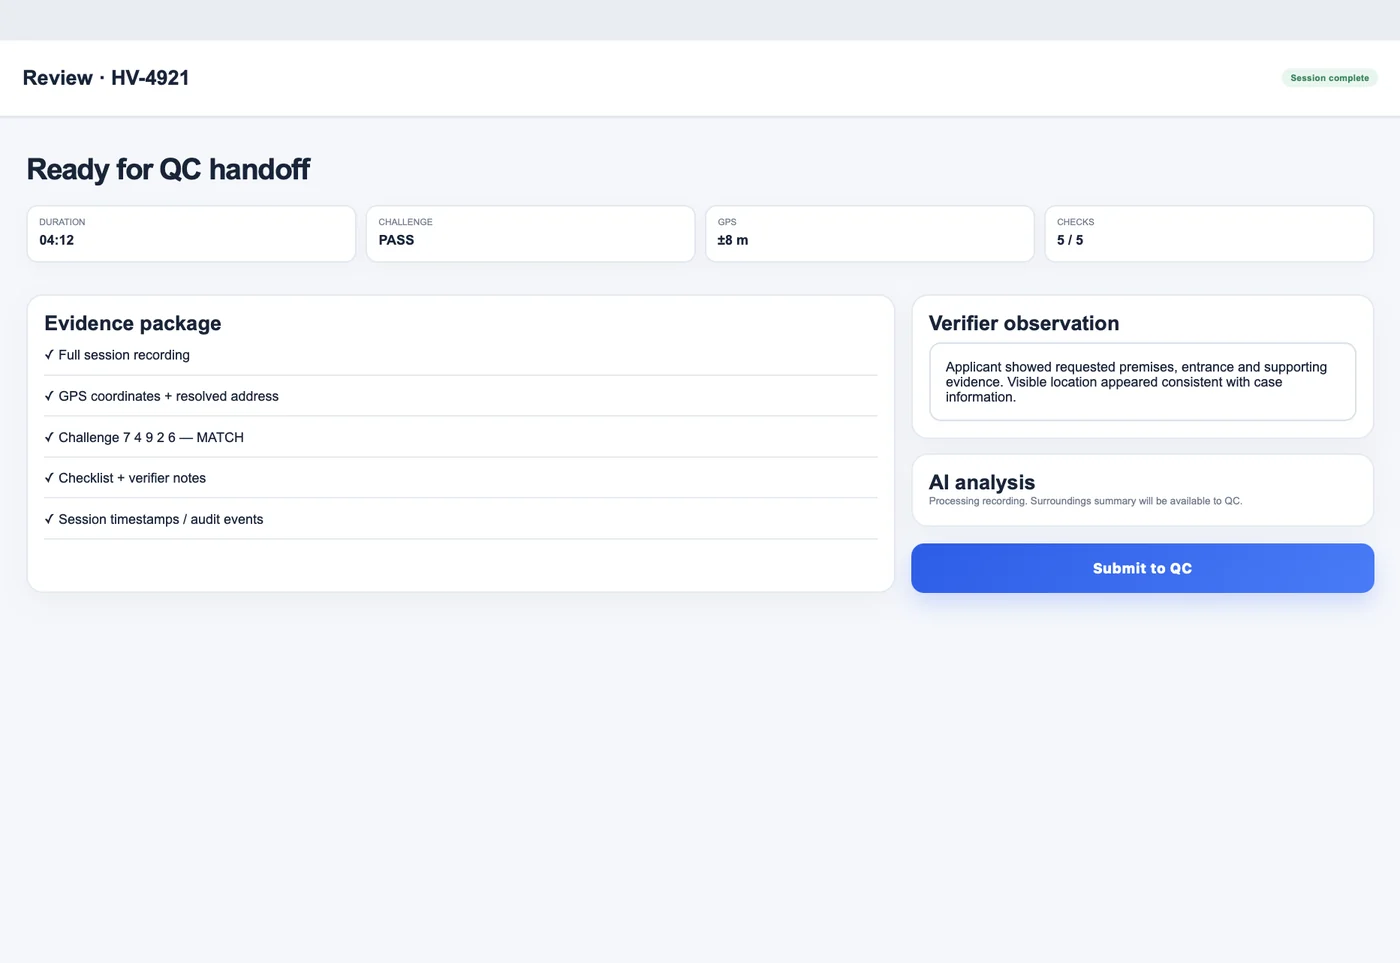Click the Verifier observation heading

tap(1024, 323)
